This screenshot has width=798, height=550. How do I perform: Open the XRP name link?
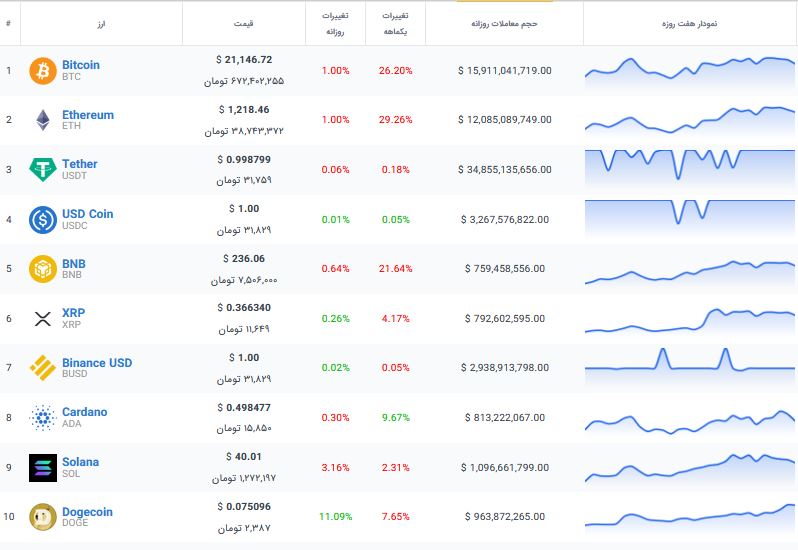(73, 313)
